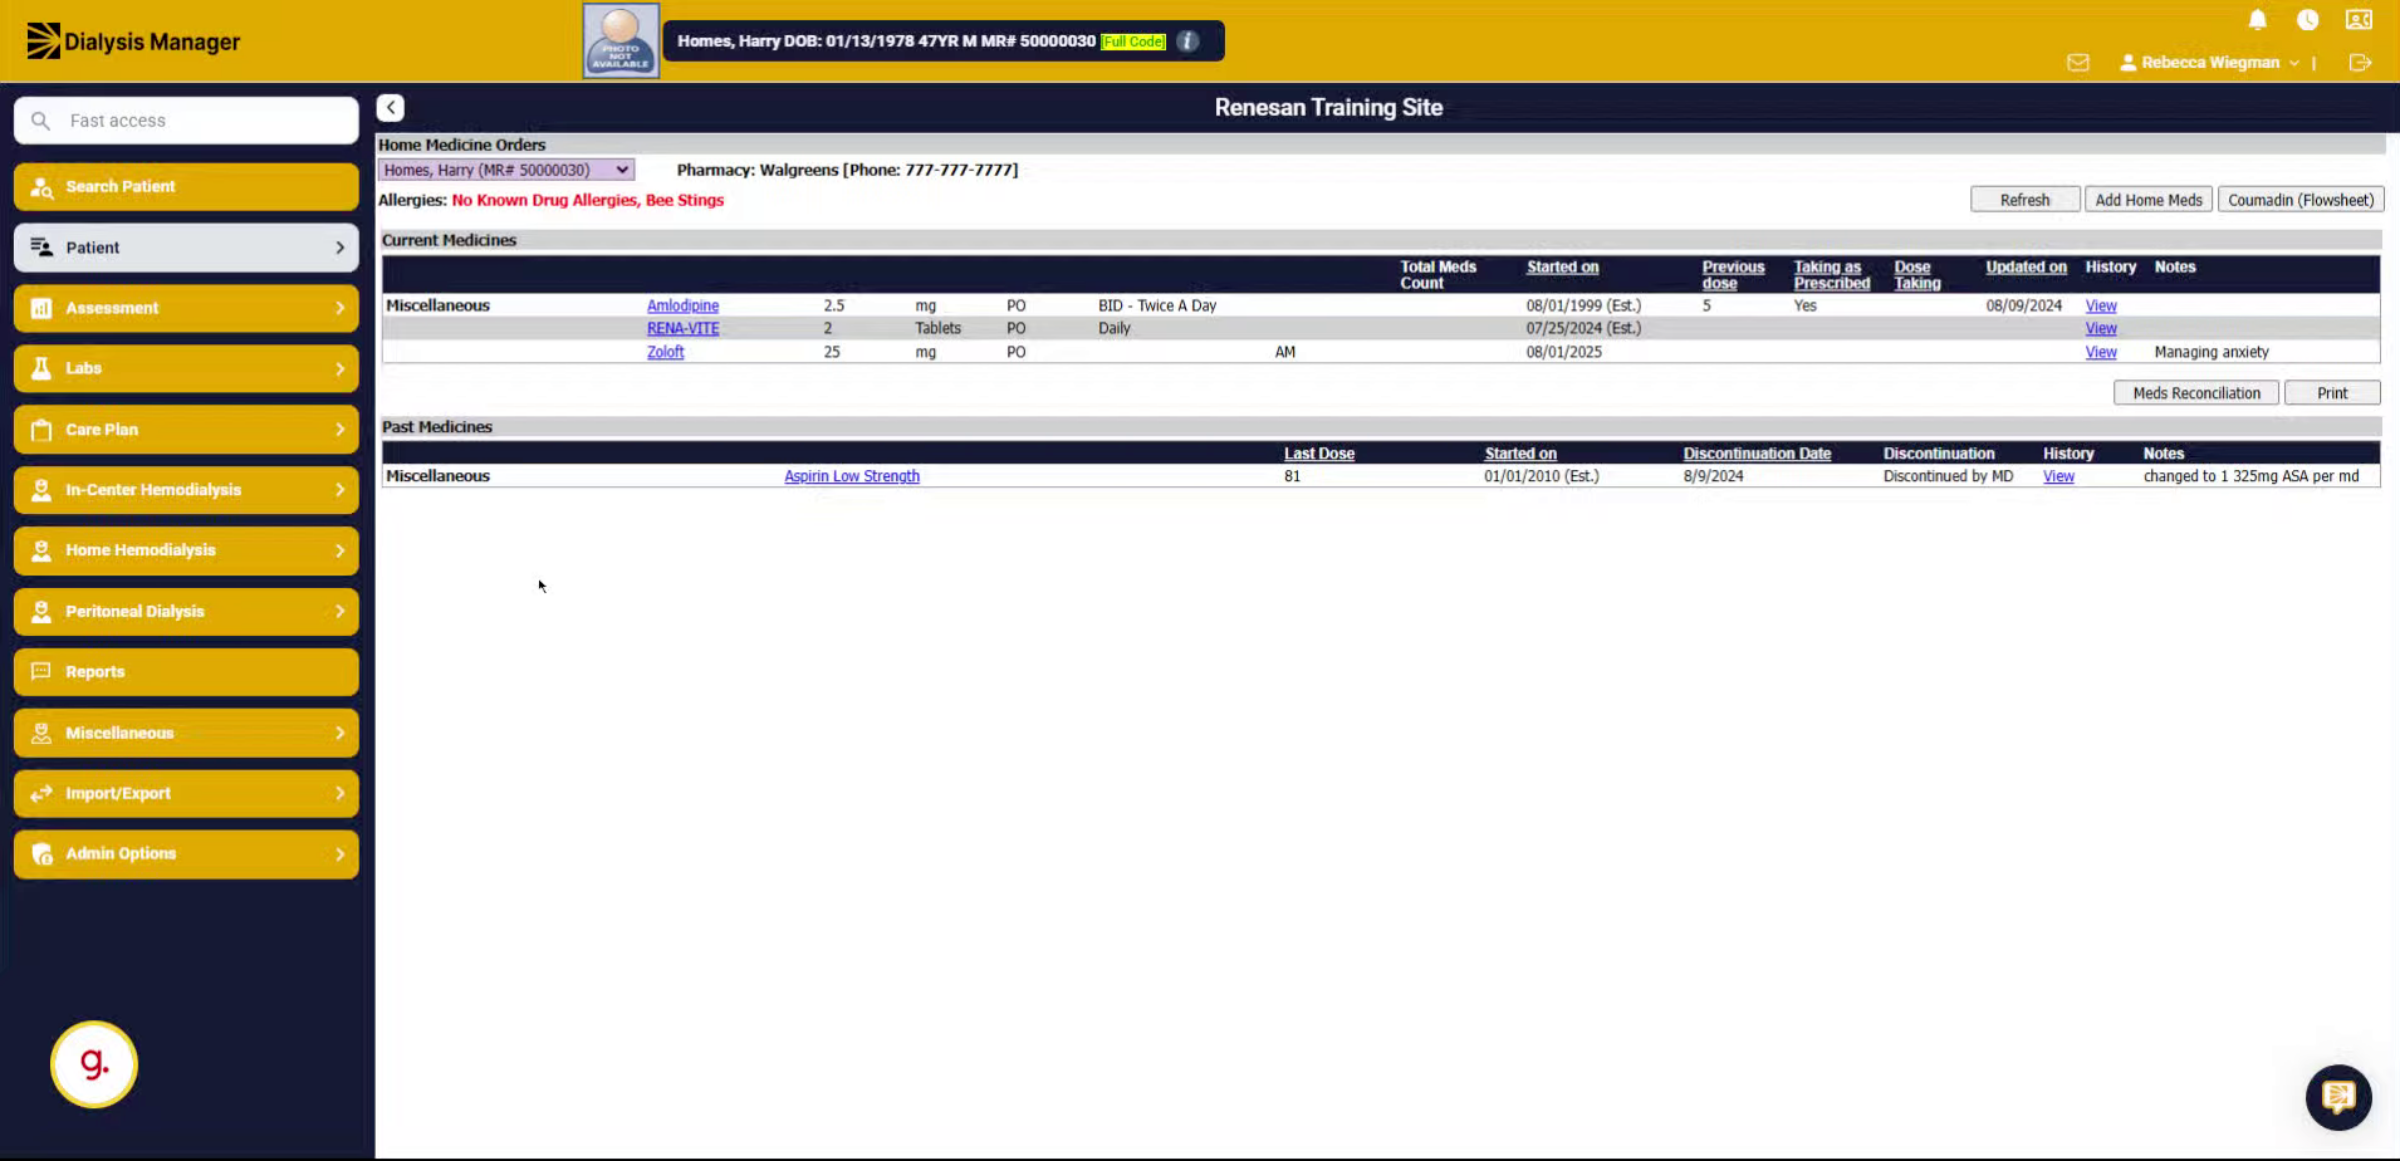Viewport: 2400px width, 1161px height.
Task: Open the Amlodipine medicine link
Action: click(x=682, y=305)
